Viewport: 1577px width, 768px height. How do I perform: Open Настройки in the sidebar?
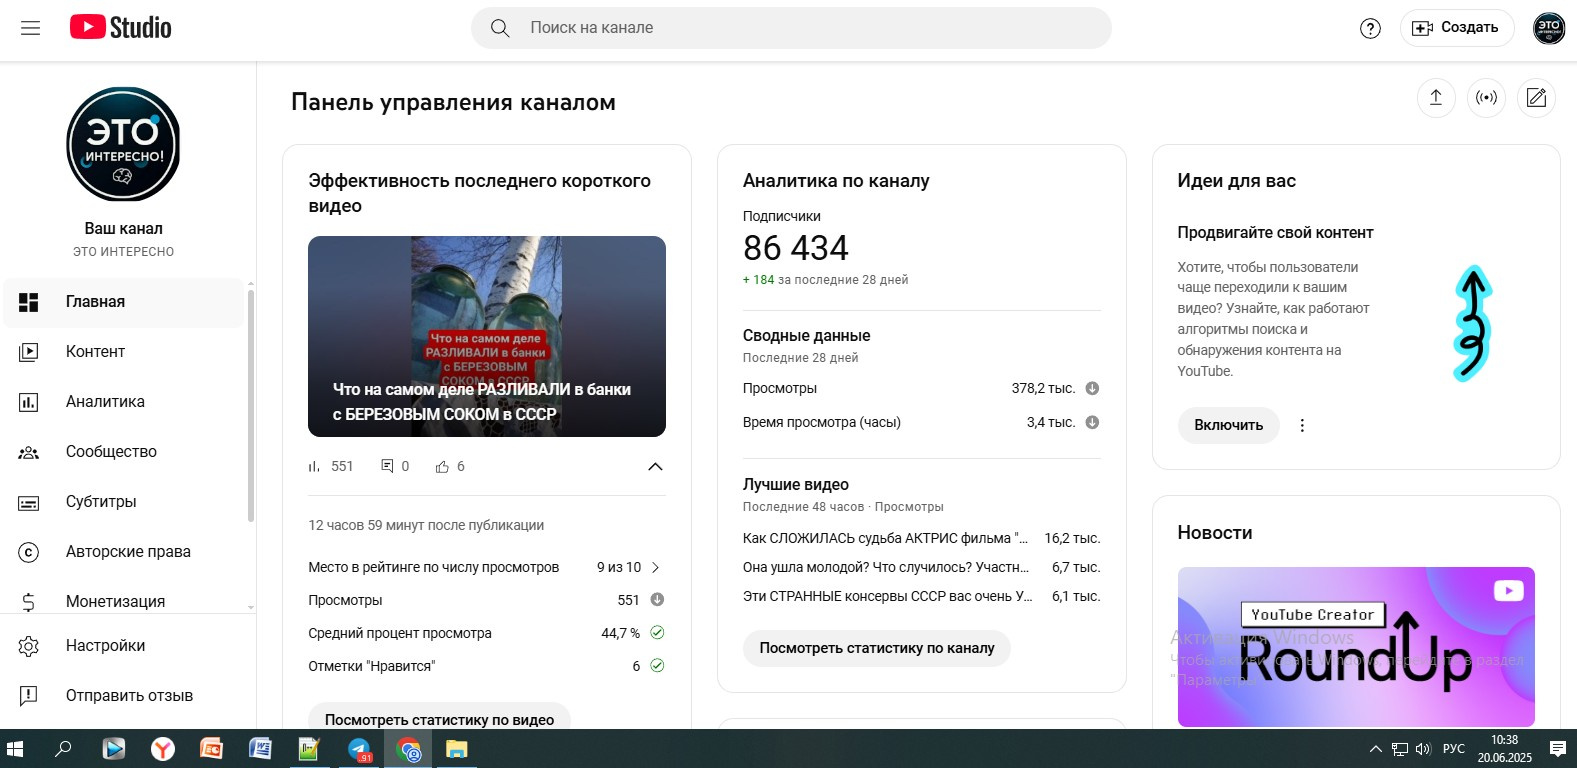coord(122,646)
